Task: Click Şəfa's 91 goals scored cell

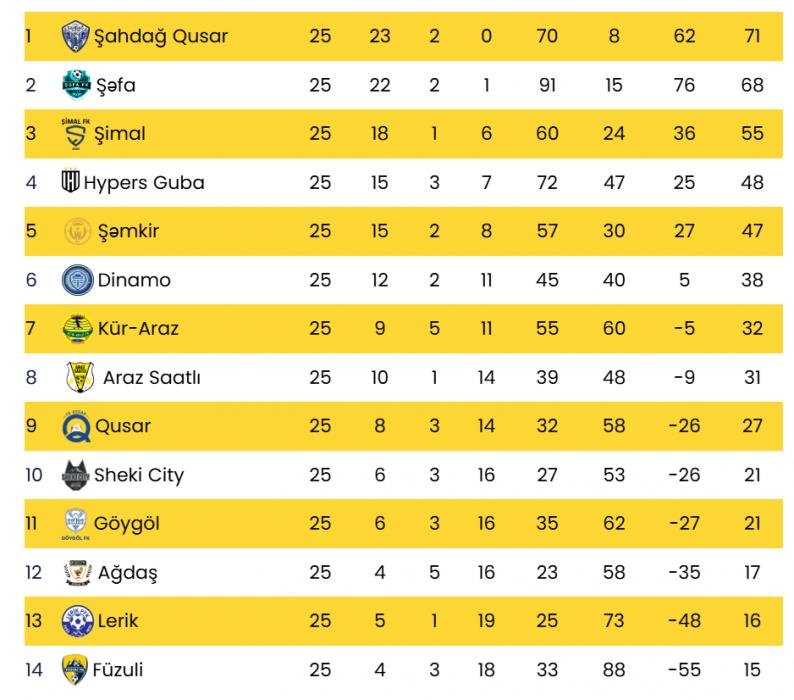Action: tap(546, 85)
